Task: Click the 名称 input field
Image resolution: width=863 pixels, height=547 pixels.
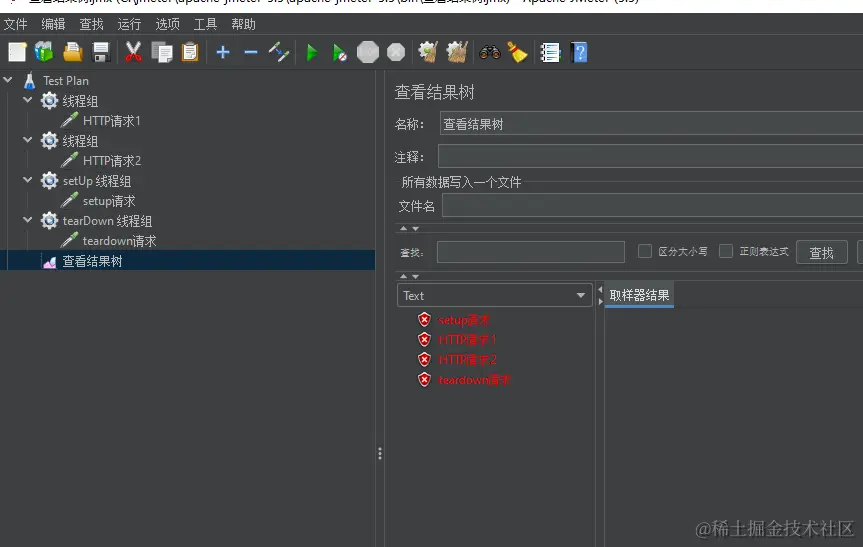Action: click(x=651, y=123)
